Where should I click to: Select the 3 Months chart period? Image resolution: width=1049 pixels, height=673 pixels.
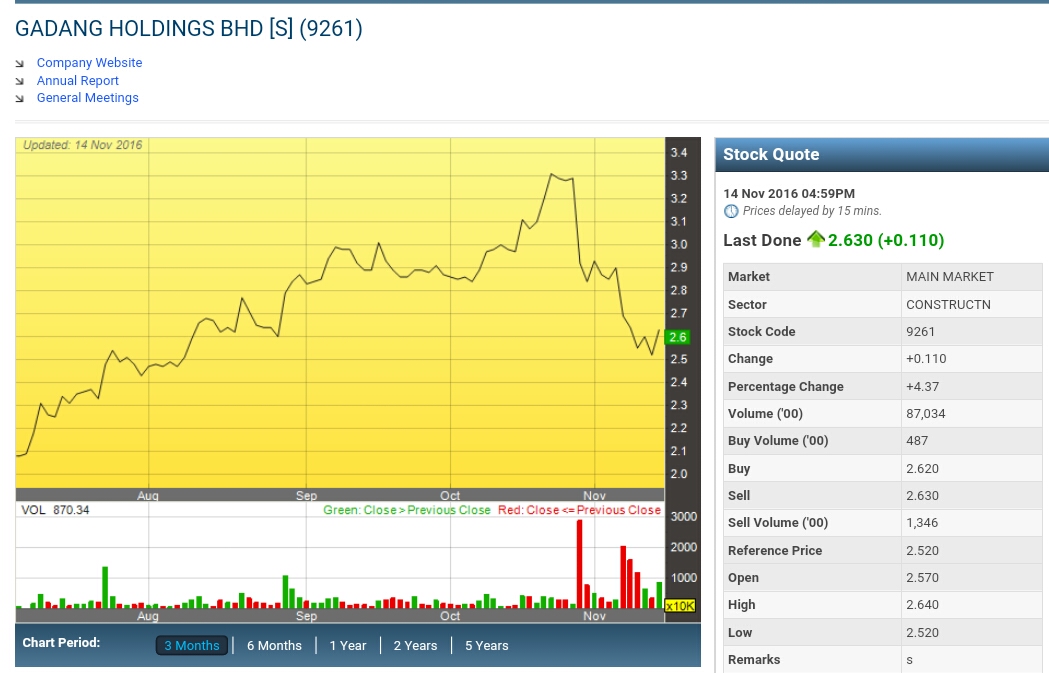pos(192,646)
